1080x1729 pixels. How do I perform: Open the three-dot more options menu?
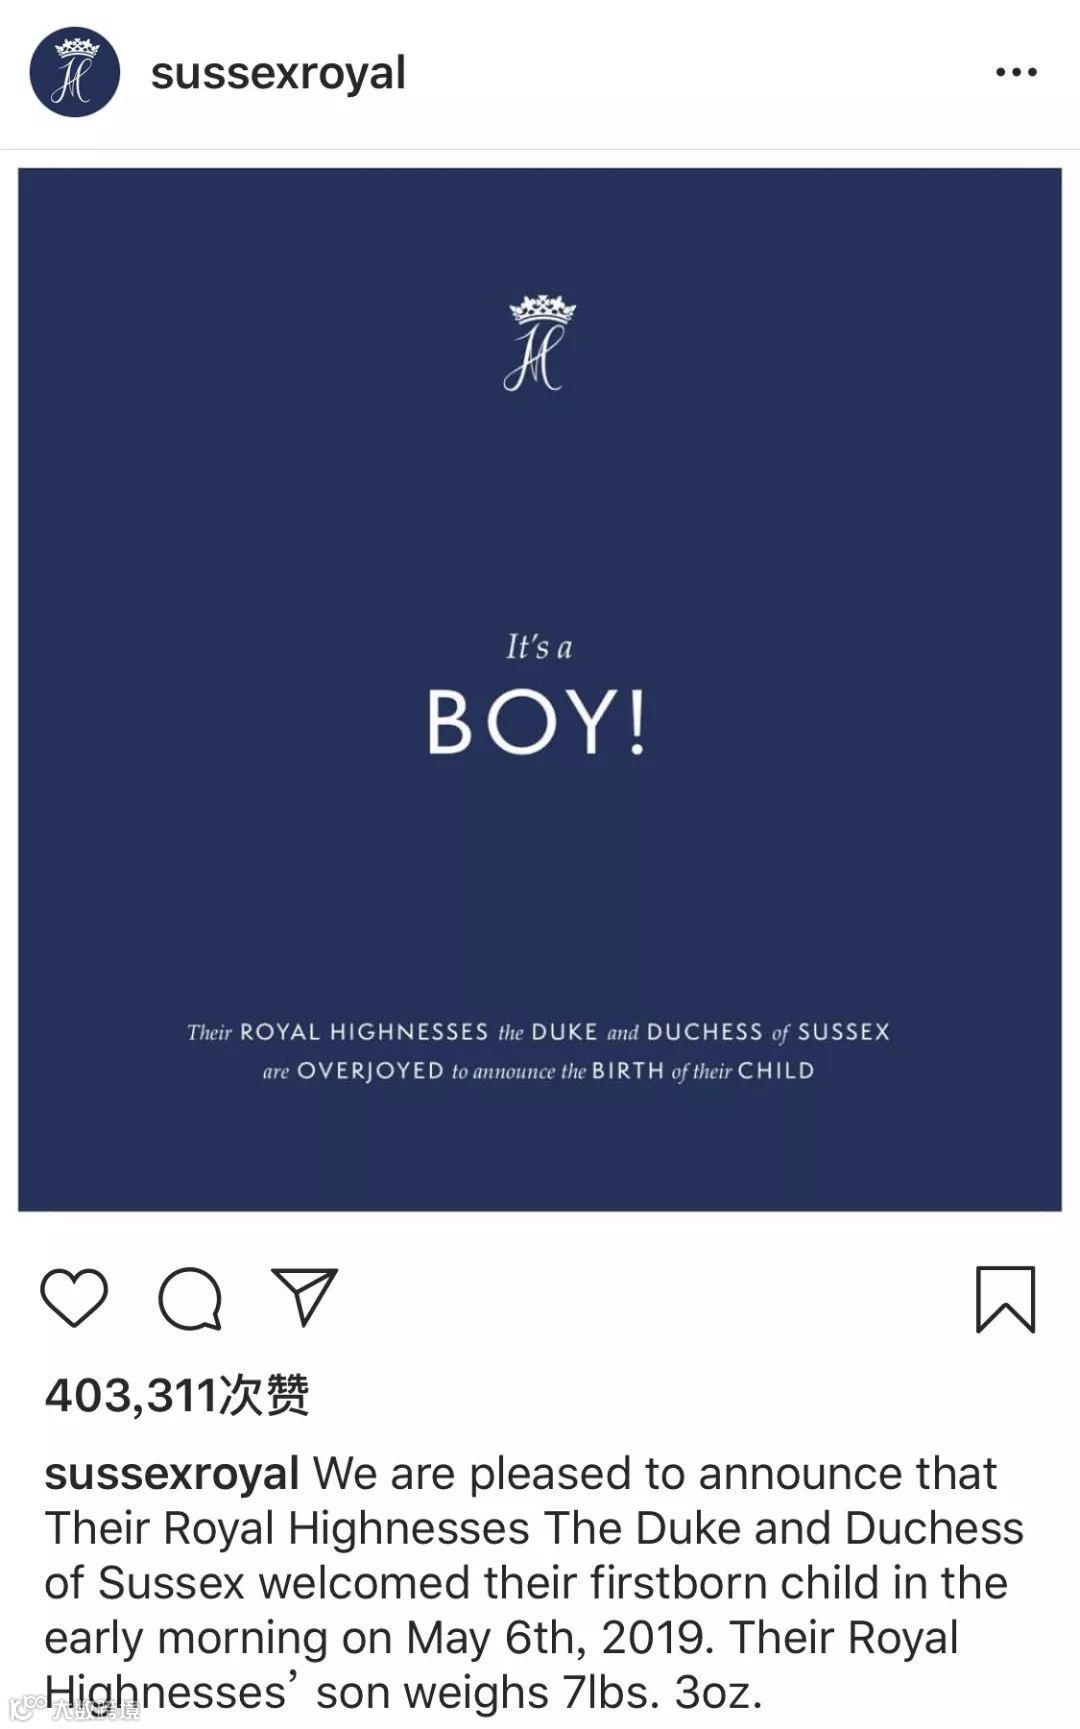[x=1016, y=72]
